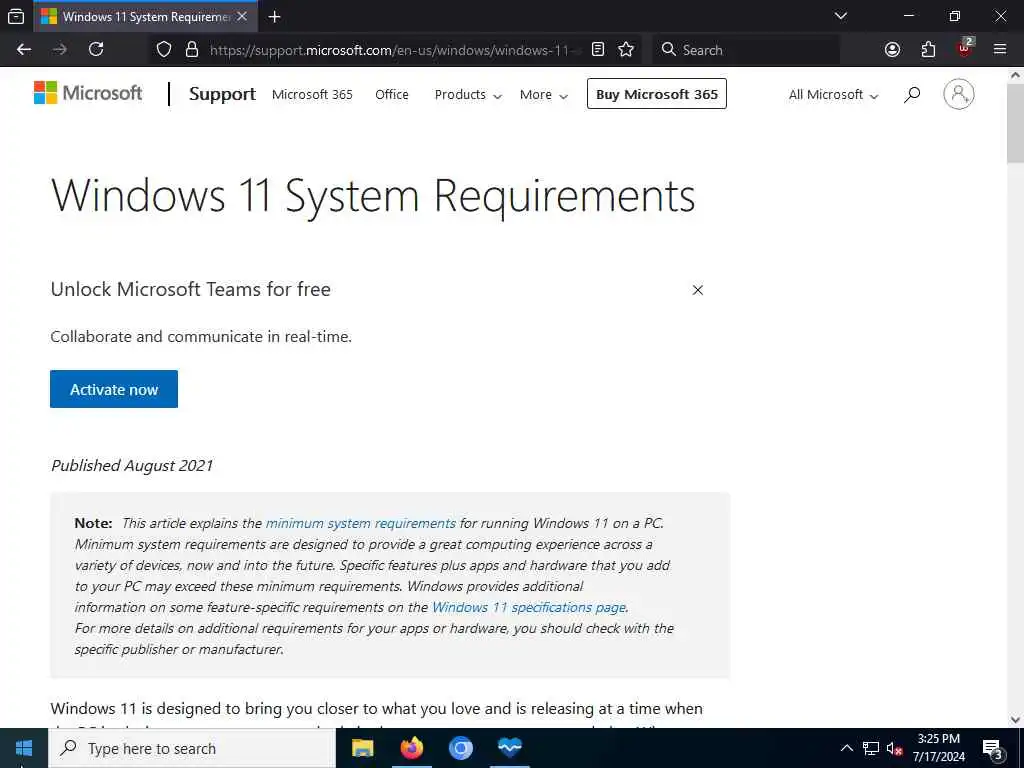Open the Firefox hamburger menu

click(1000, 50)
